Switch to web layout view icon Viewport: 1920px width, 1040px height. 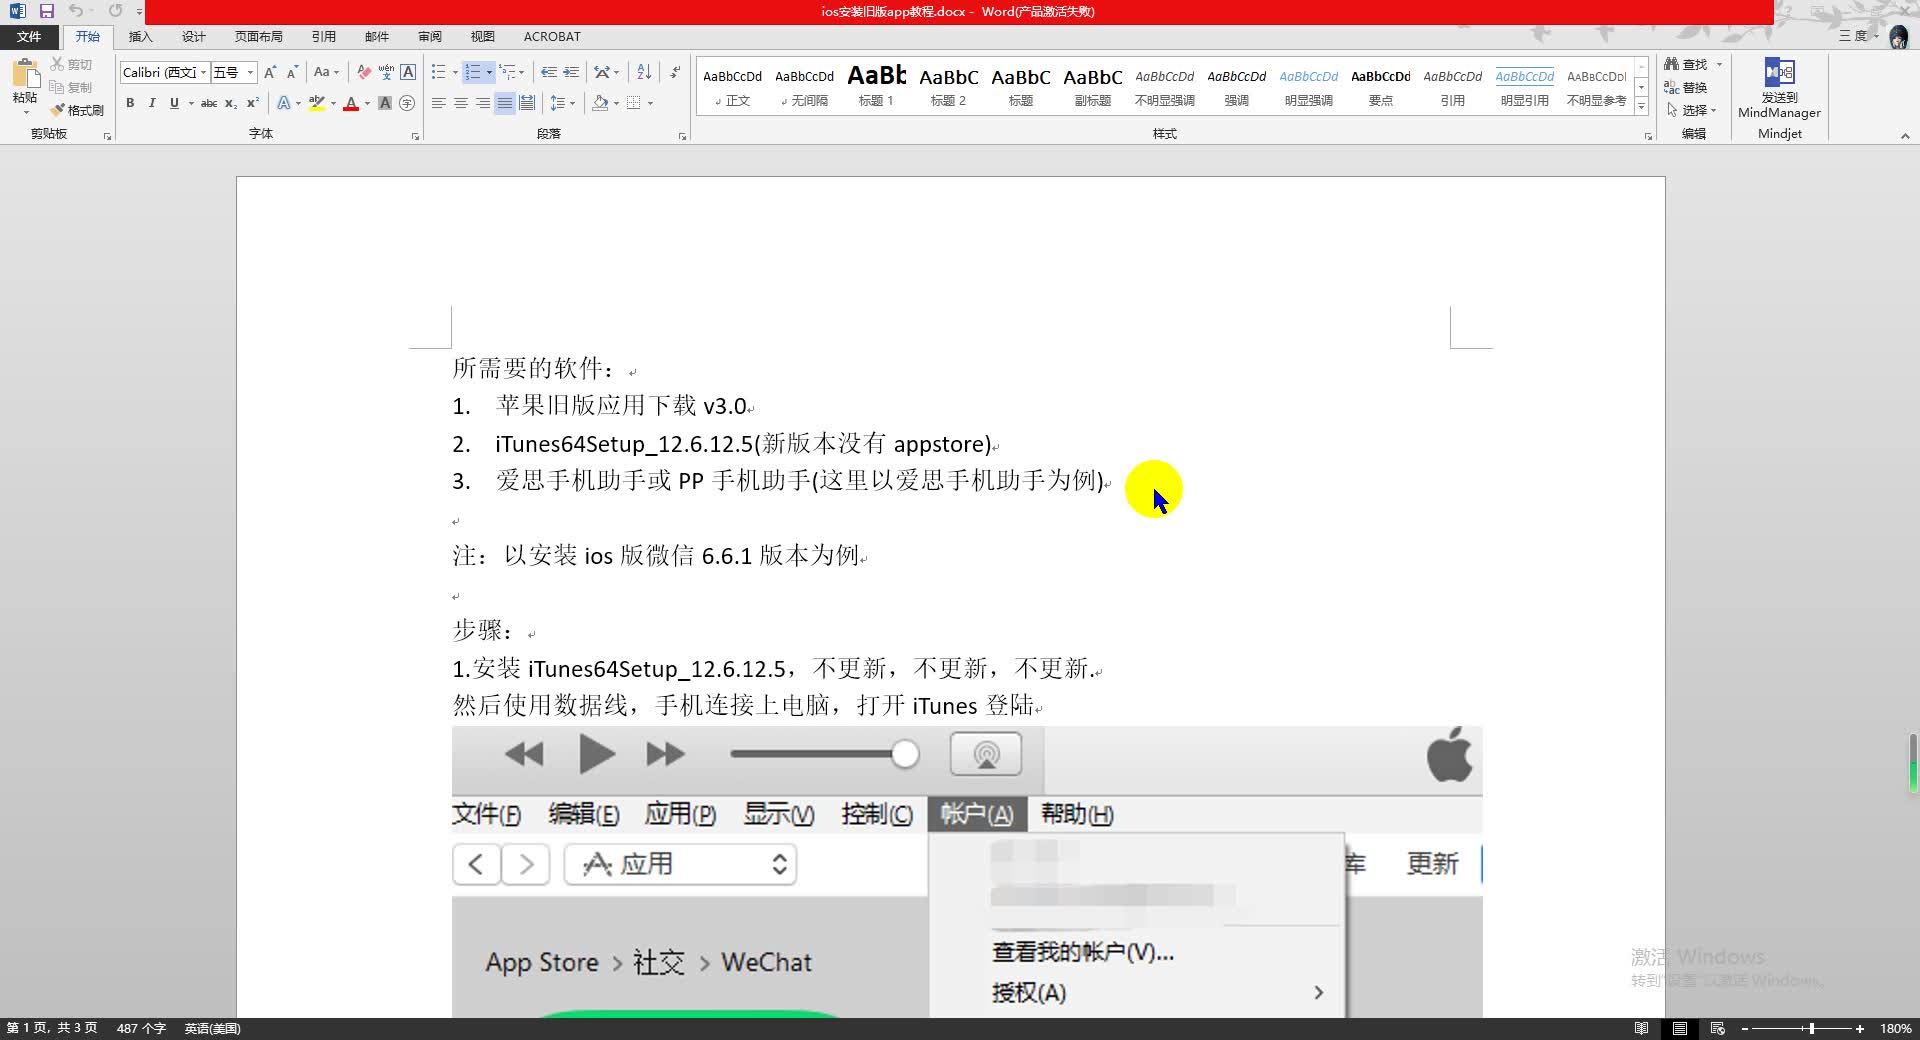tap(1718, 1028)
